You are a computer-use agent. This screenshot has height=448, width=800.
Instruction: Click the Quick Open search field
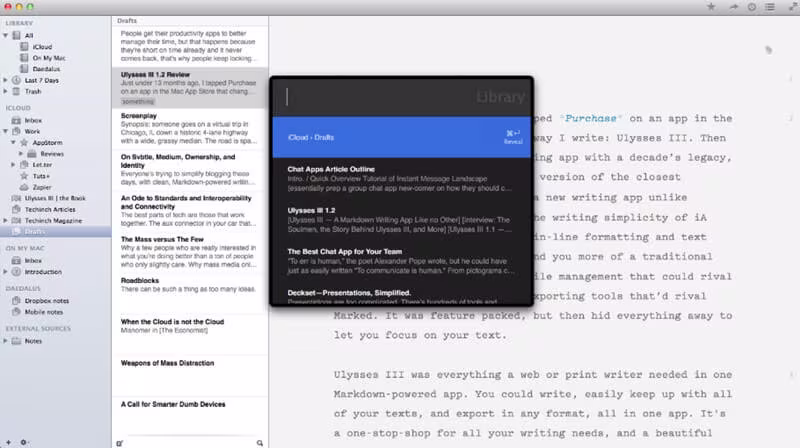(402, 97)
